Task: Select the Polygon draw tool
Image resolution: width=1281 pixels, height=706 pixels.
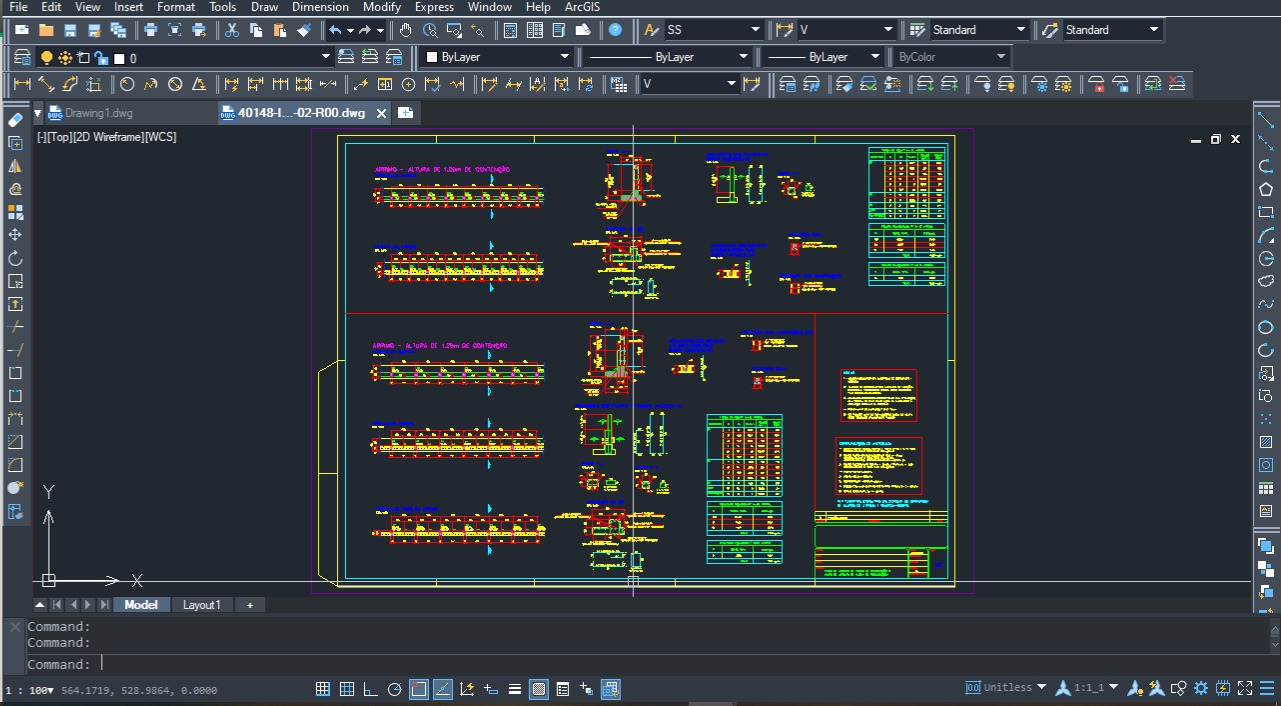Action: click(1267, 188)
